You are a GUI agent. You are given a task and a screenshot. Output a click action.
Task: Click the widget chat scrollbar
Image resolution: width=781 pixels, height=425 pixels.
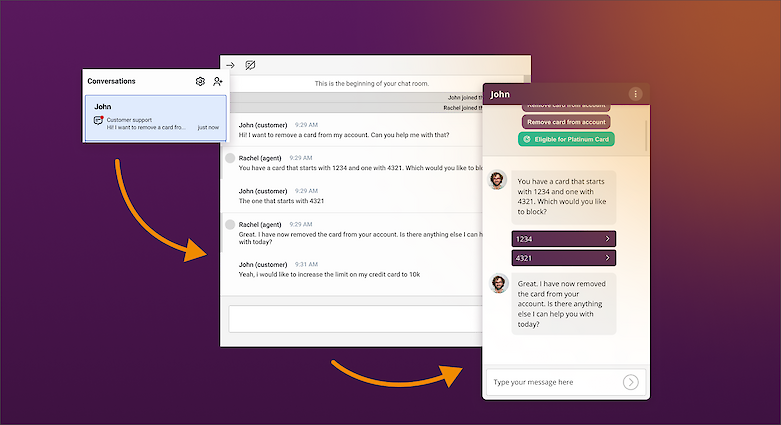pos(646,135)
